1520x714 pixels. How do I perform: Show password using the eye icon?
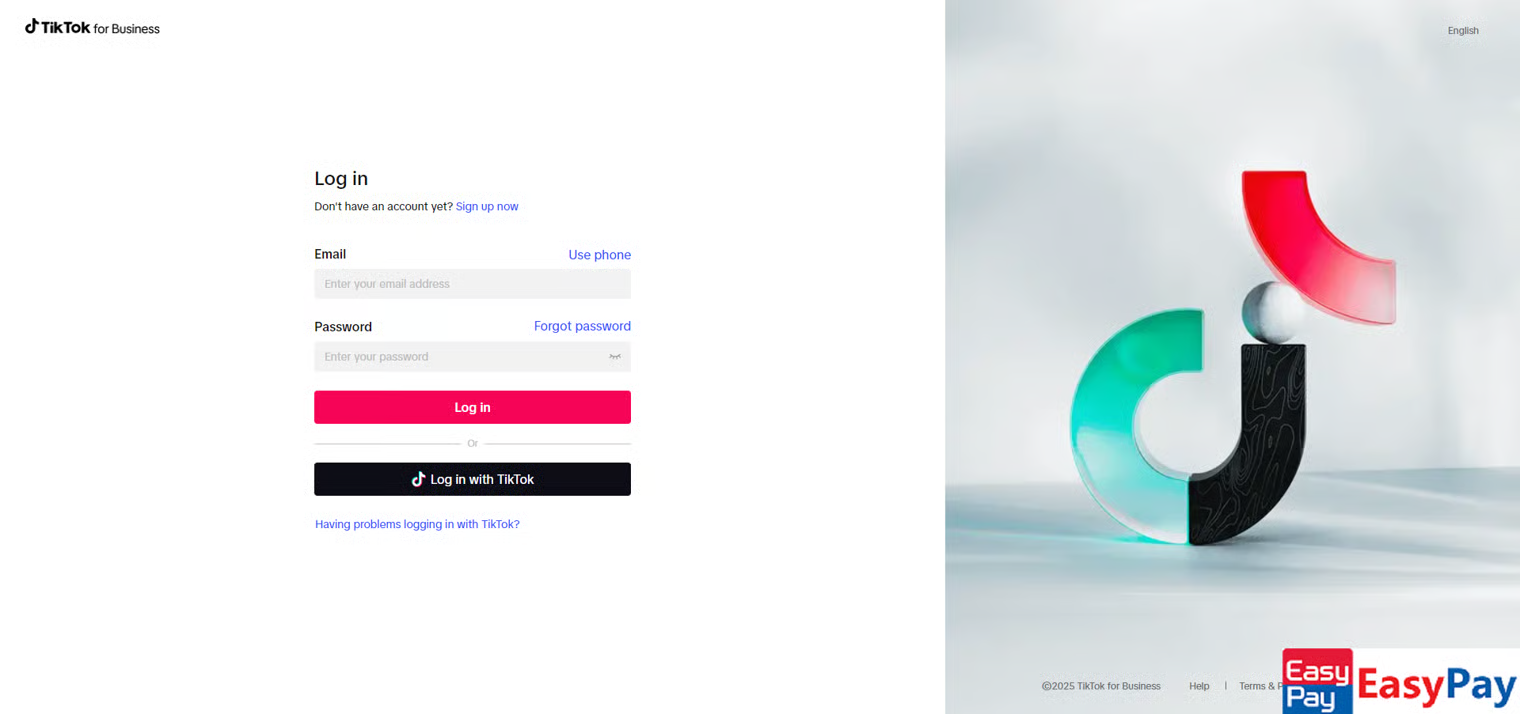point(615,357)
